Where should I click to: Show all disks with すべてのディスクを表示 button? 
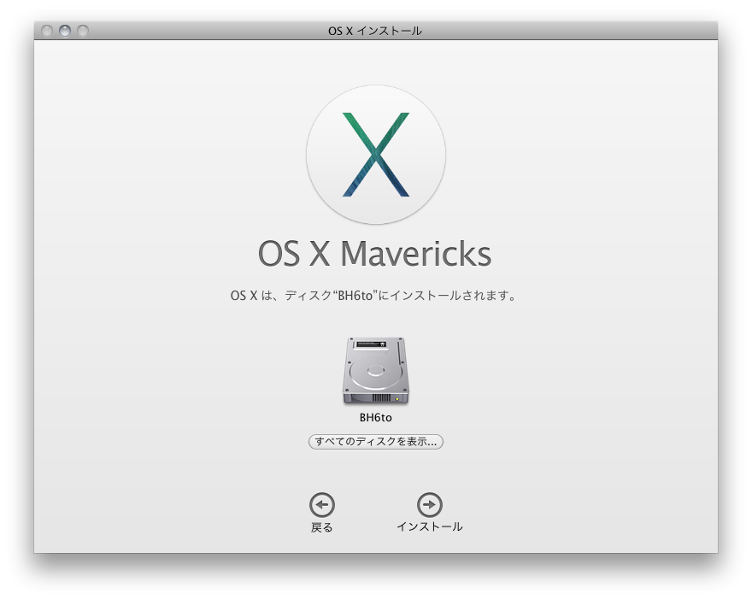click(376, 441)
